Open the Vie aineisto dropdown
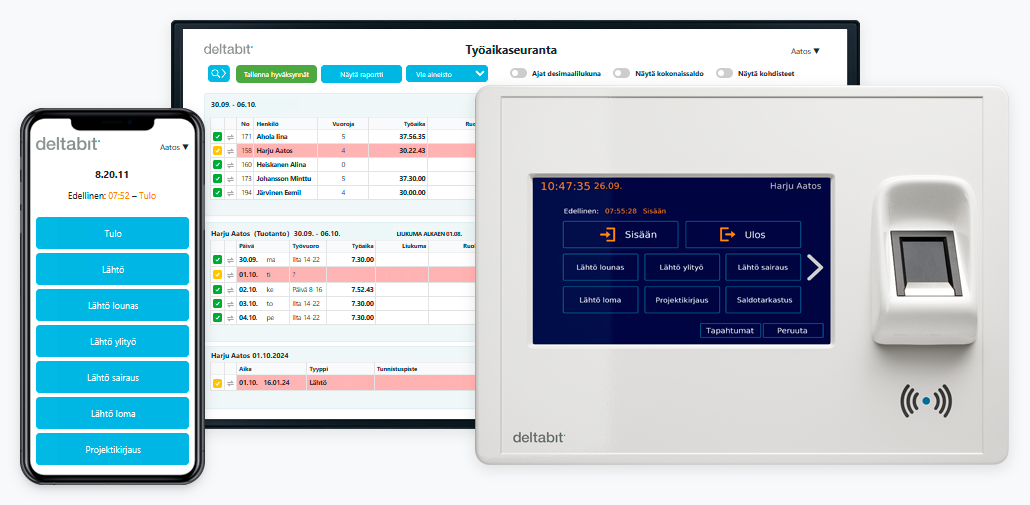Screen dimensions: 1030x505 tap(447, 74)
